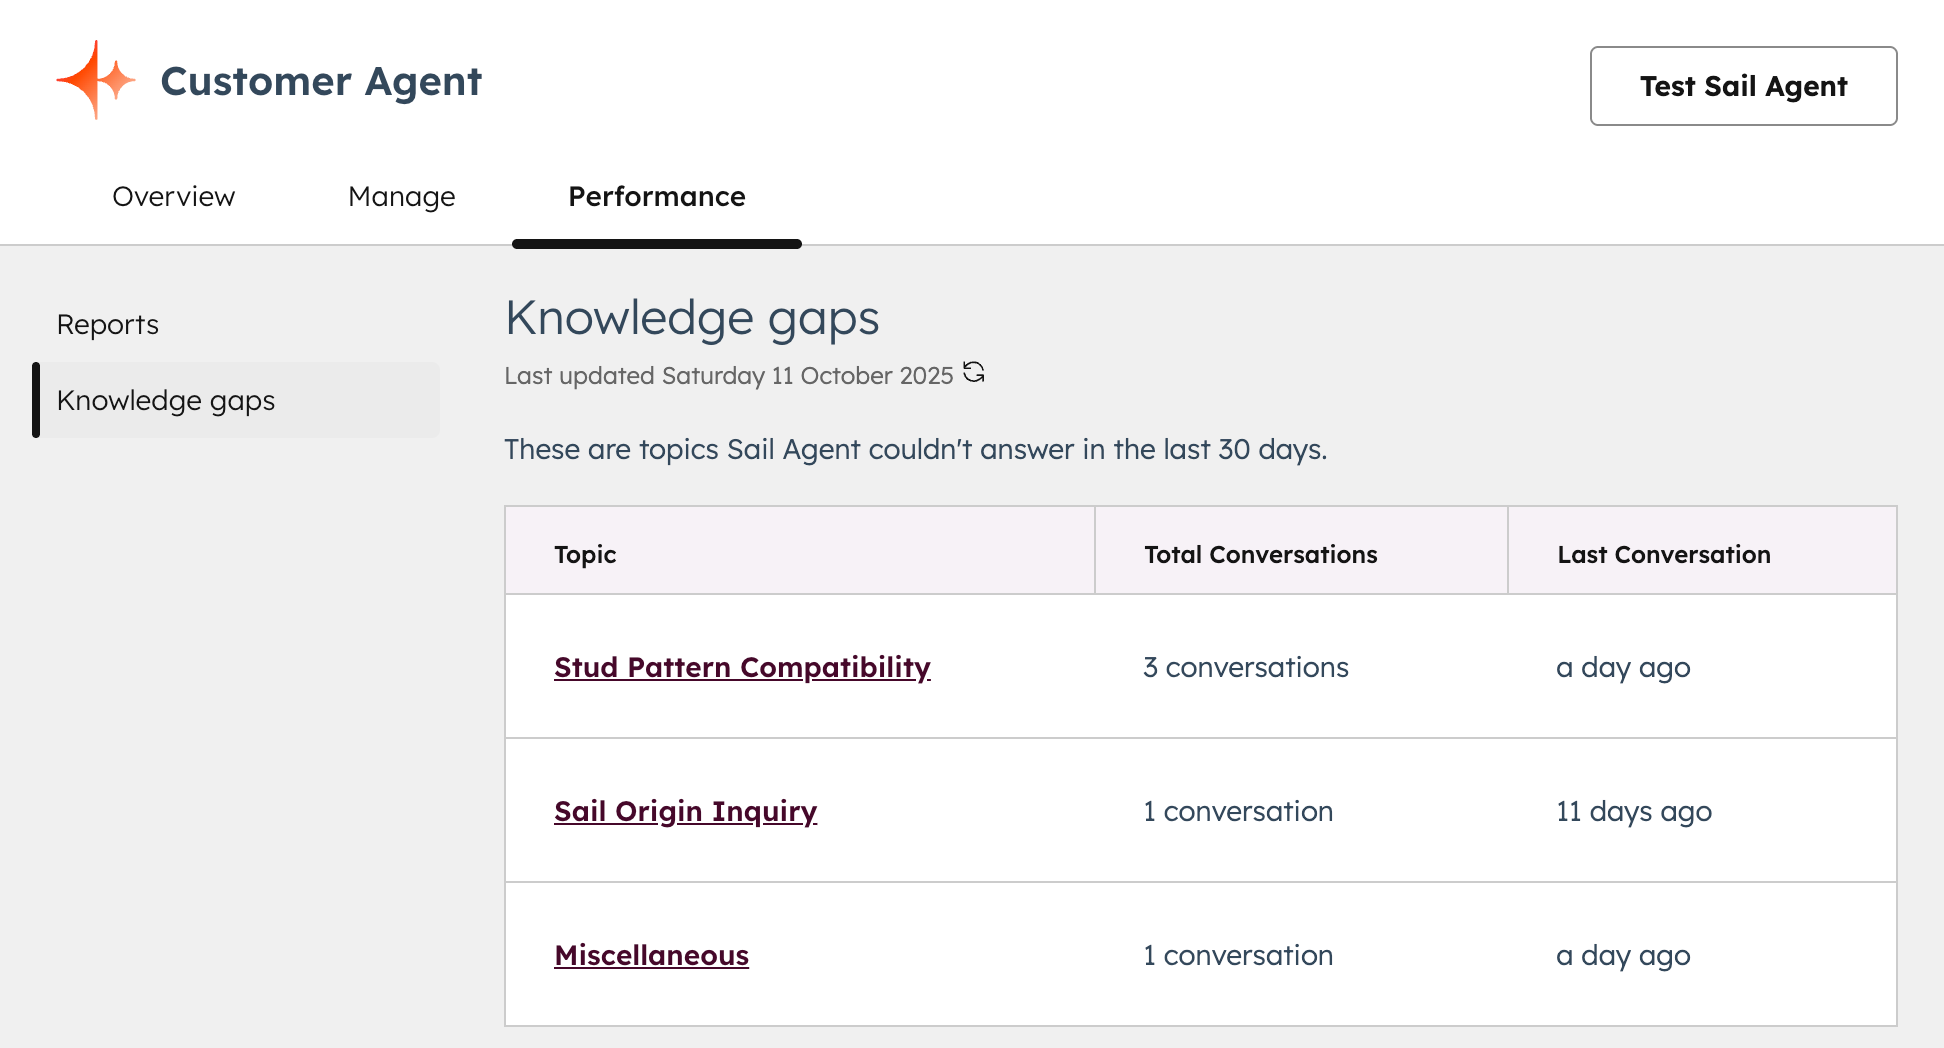Click the last updated date text
Viewport: 1944px width, 1048px height.
pos(729,376)
